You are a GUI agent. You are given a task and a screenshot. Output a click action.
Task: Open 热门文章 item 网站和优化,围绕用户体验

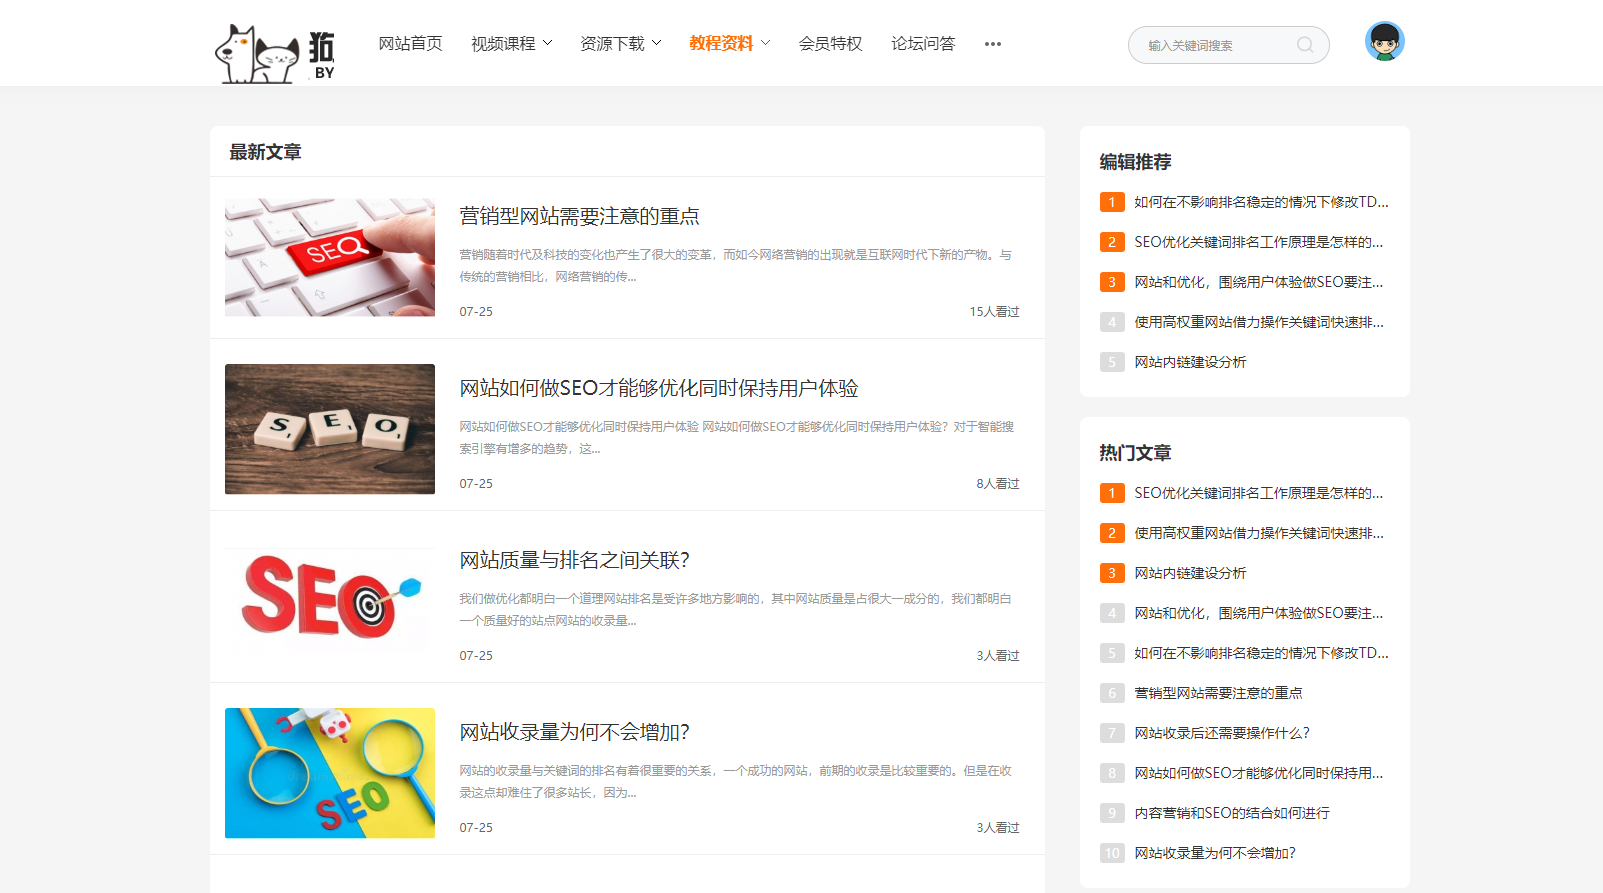pyautogui.click(x=1259, y=613)
